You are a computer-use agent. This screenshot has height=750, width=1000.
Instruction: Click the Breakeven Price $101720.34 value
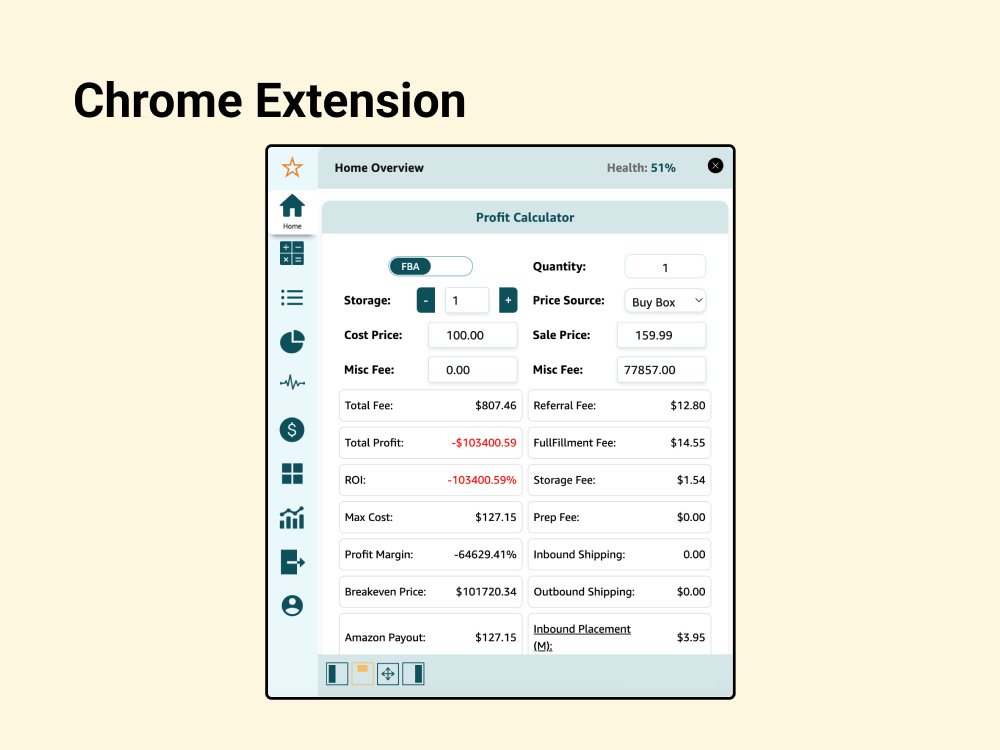pos(486,592)
